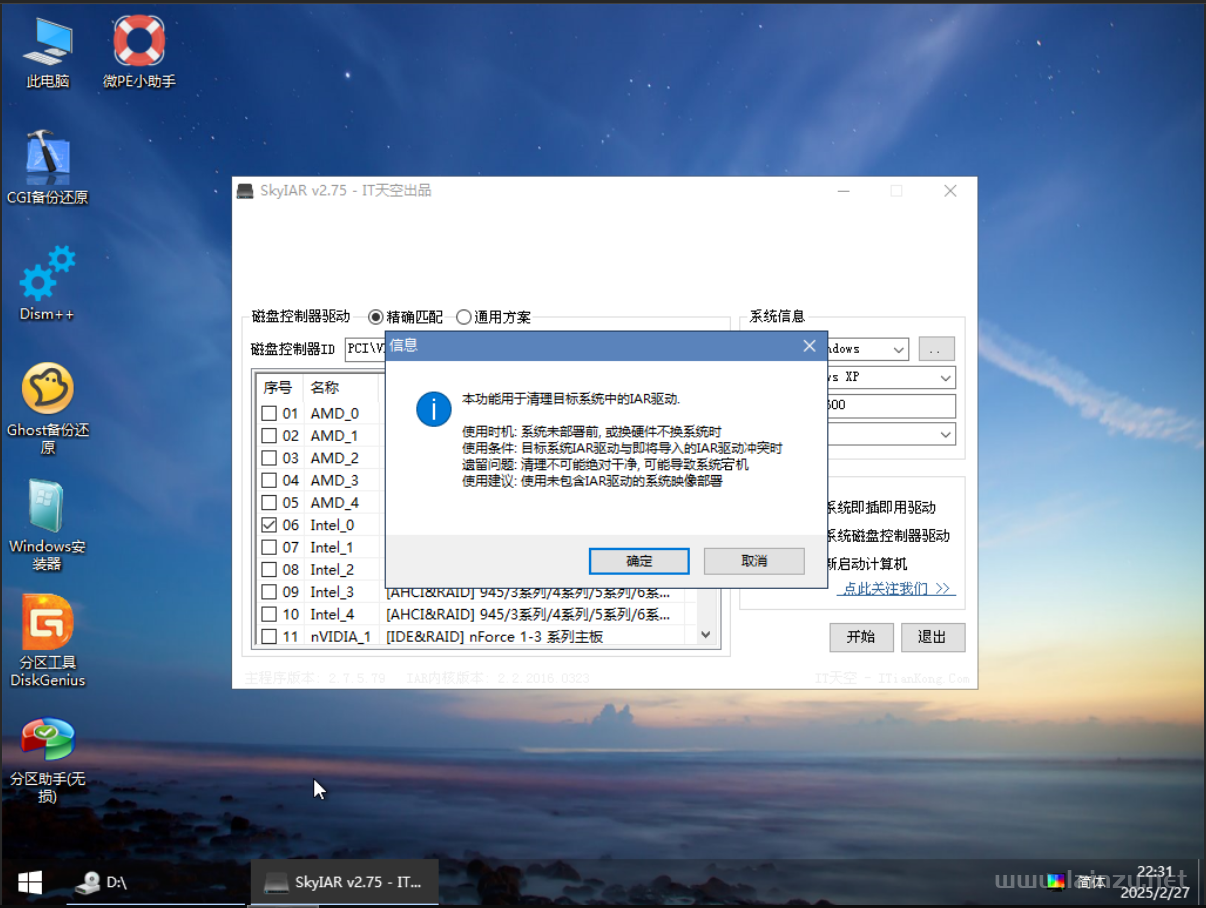This screenshot has width=1206, height=908.
Task: Open the 此电脑 desktop icon
Action: click(x=48, y=53)
